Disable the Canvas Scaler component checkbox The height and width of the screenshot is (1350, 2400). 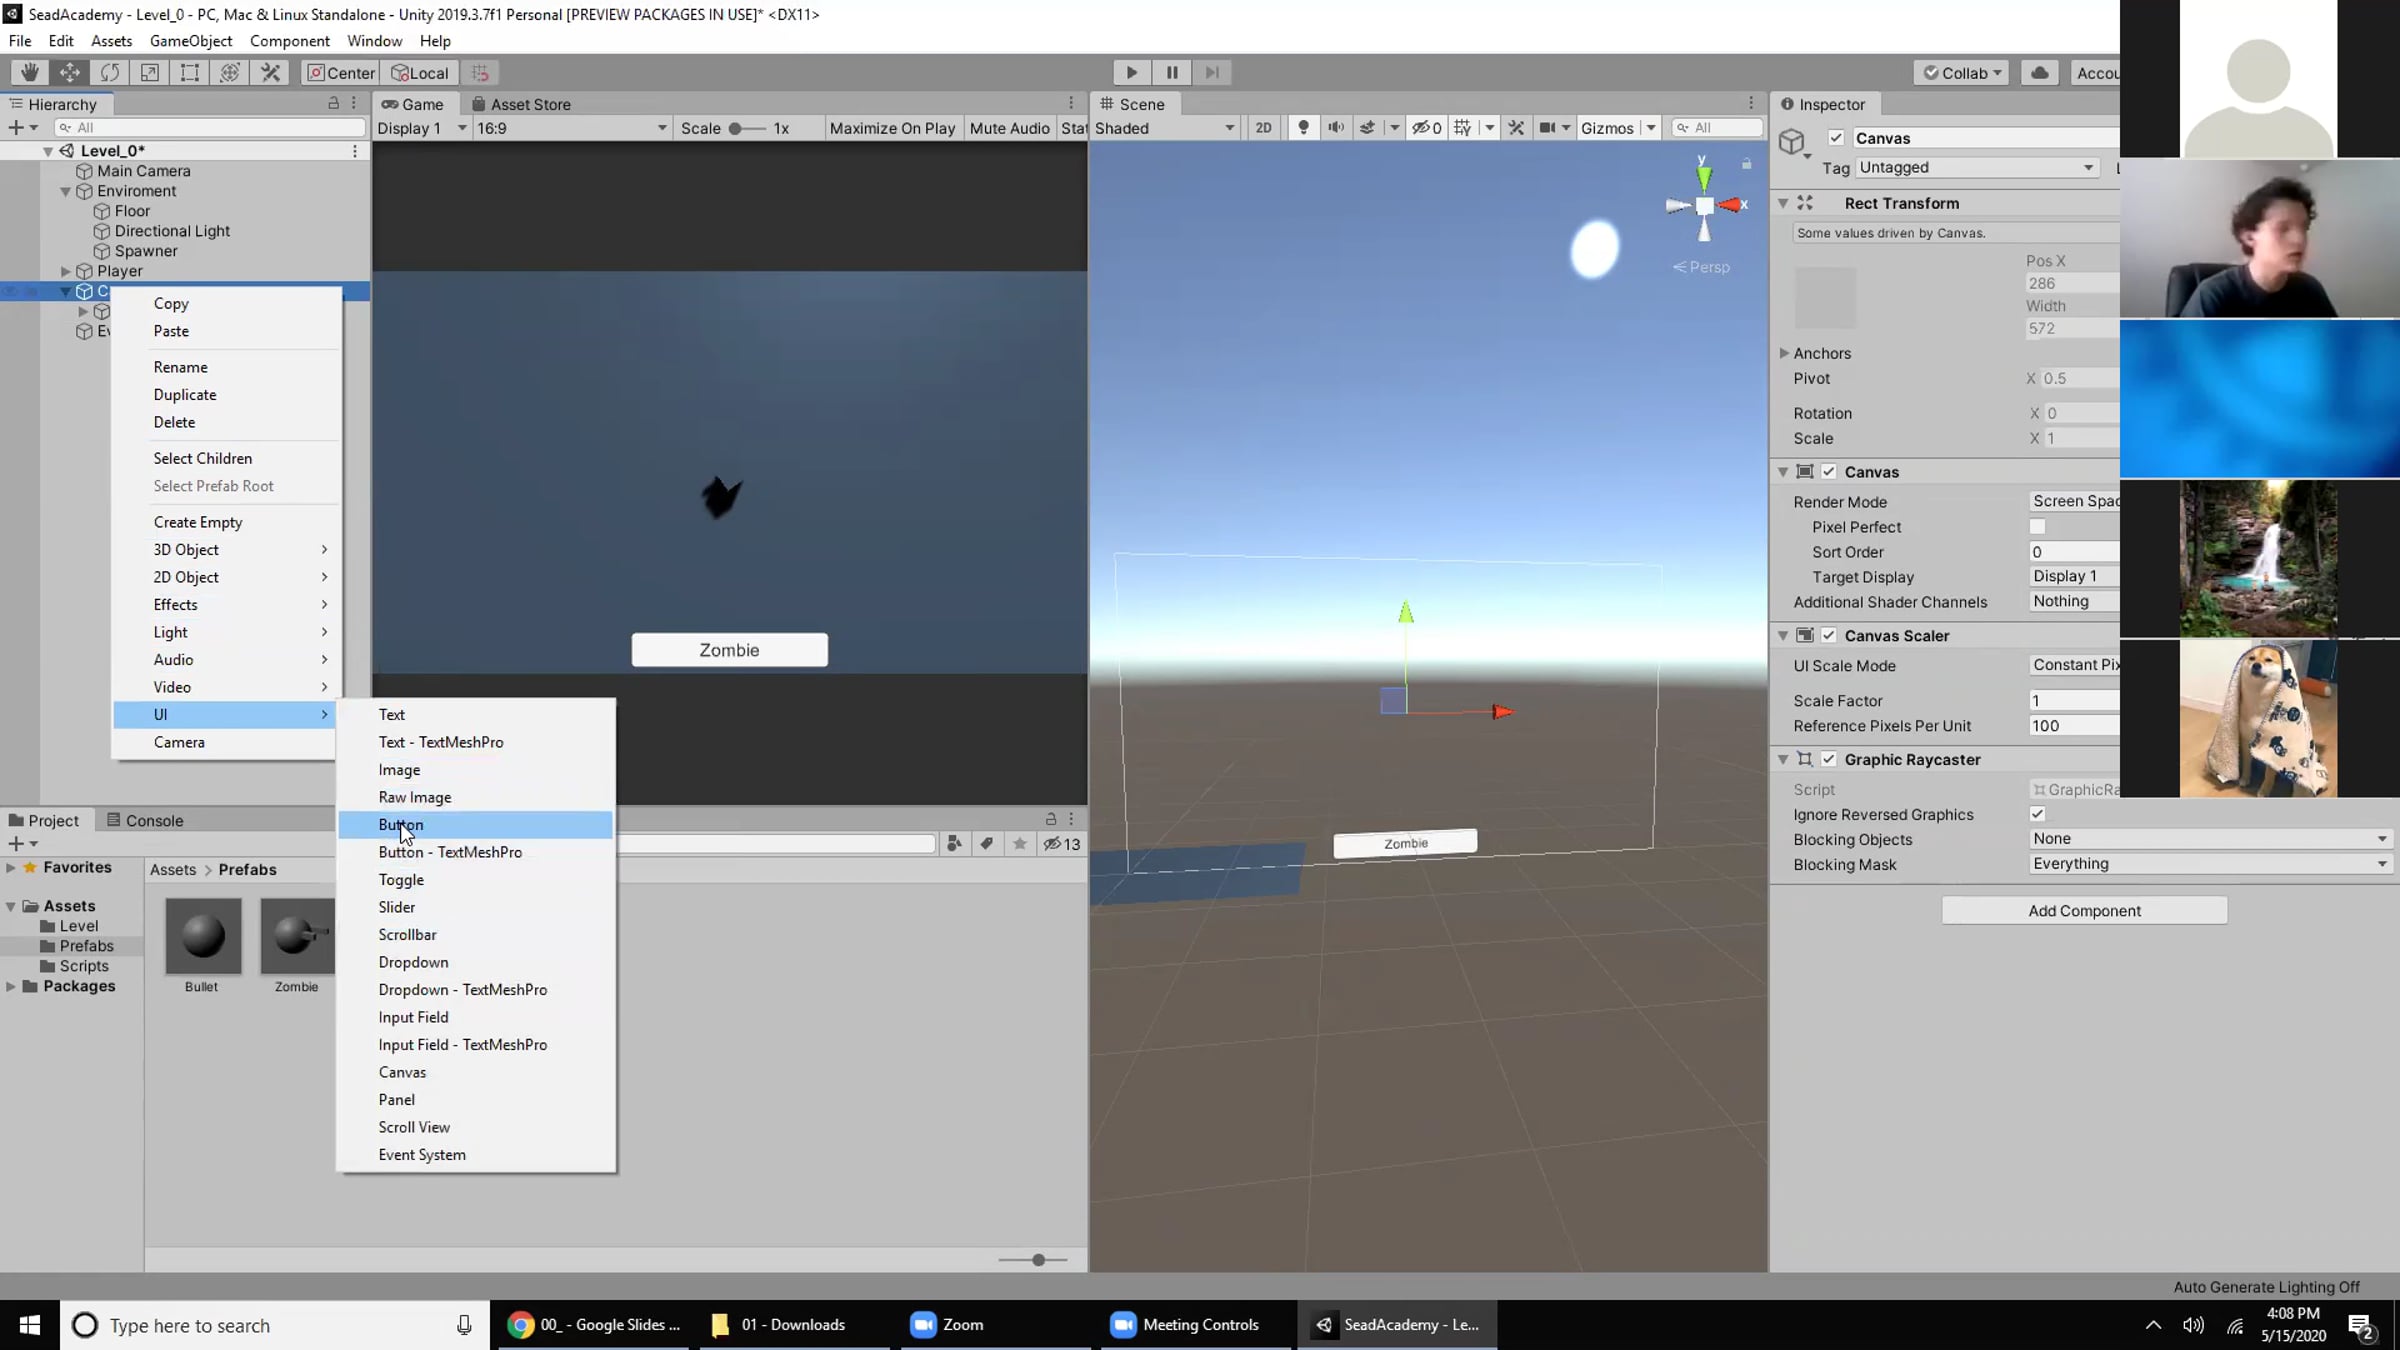pyautogui.click(x=1829, y=635)
